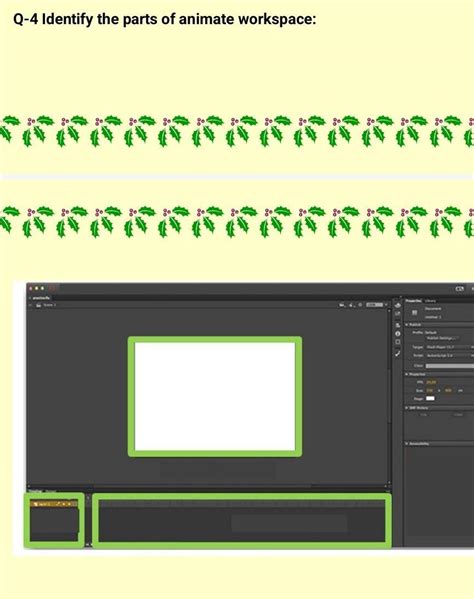The width and height of the screenshot is (474, 599).
Task: Click the Center Stage icon
Action: click(x=360, y=305)
